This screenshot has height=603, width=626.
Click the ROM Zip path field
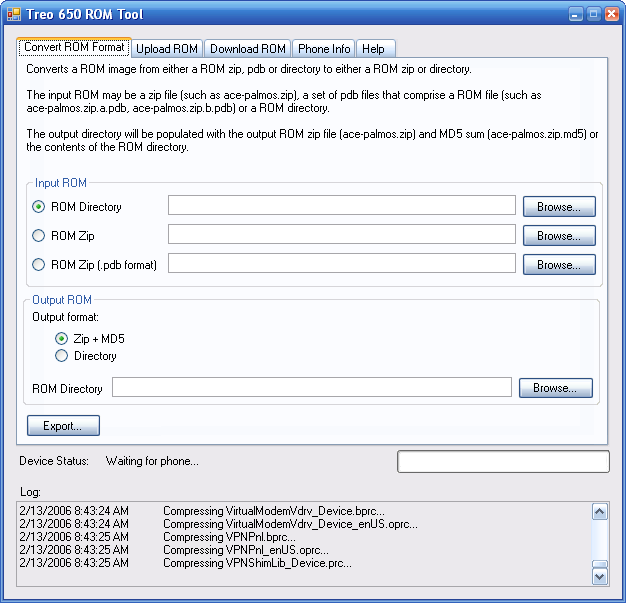[x=342, y=234]
